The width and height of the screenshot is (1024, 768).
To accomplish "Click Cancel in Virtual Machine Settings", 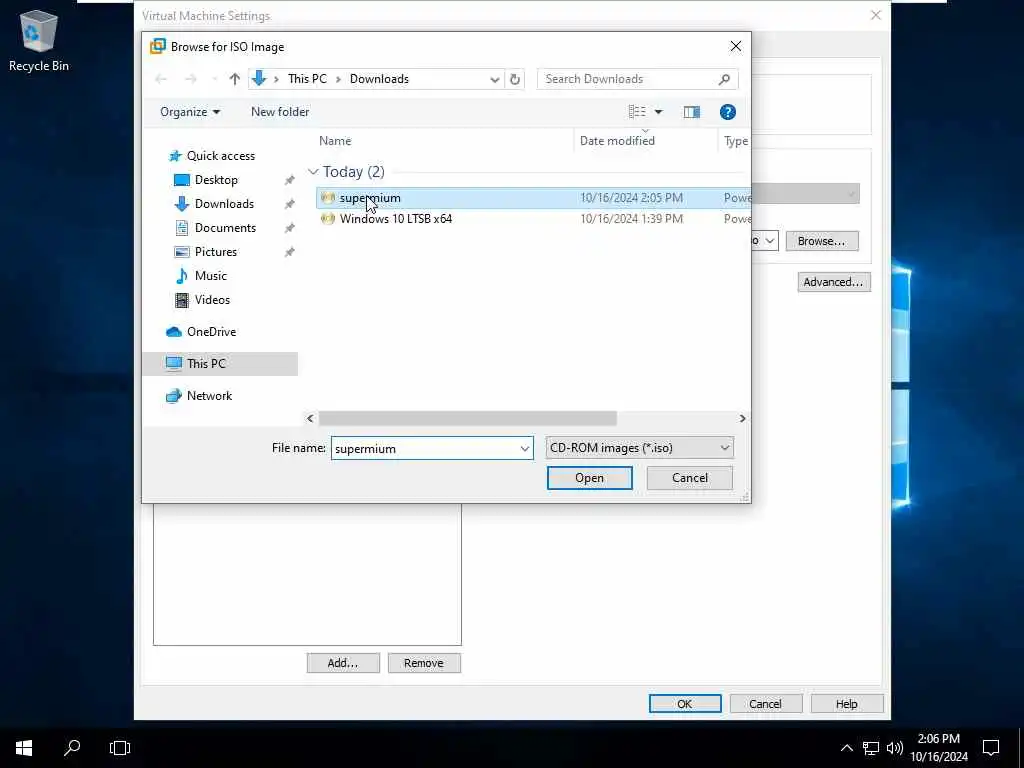I will click(x=765, y=703).
